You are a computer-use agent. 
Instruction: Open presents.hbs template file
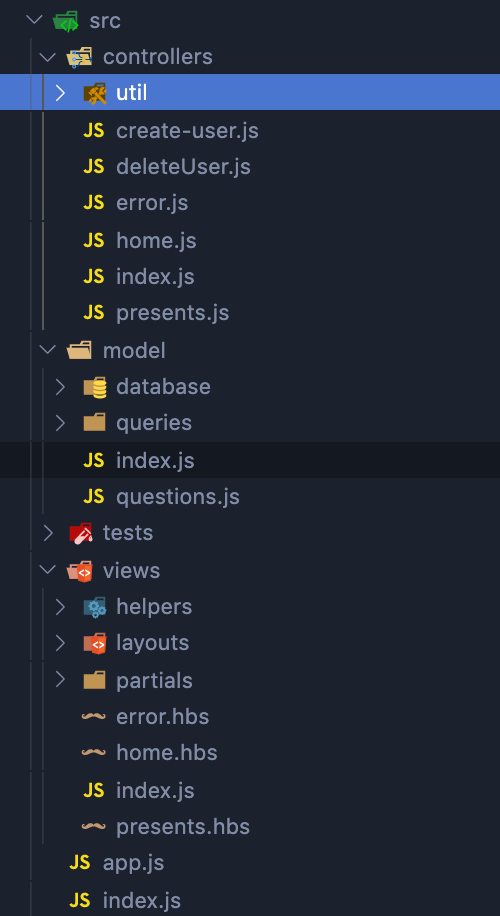[x=183, y=827]
